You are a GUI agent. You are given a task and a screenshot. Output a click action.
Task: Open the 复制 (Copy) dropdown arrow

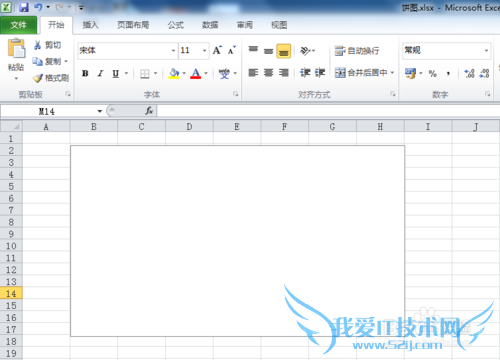(x=66, y=61)
